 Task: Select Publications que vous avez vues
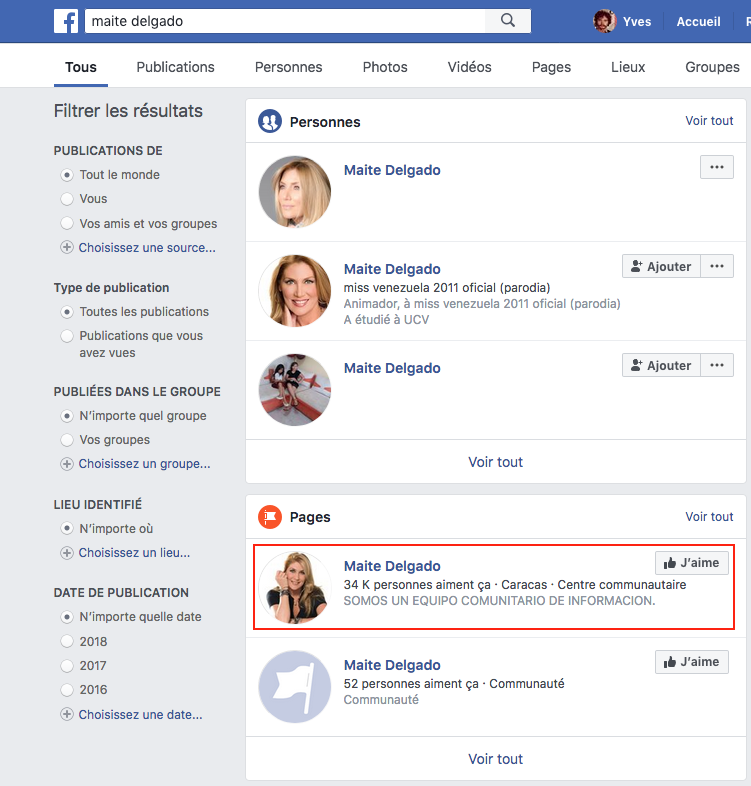pos(67,336)
